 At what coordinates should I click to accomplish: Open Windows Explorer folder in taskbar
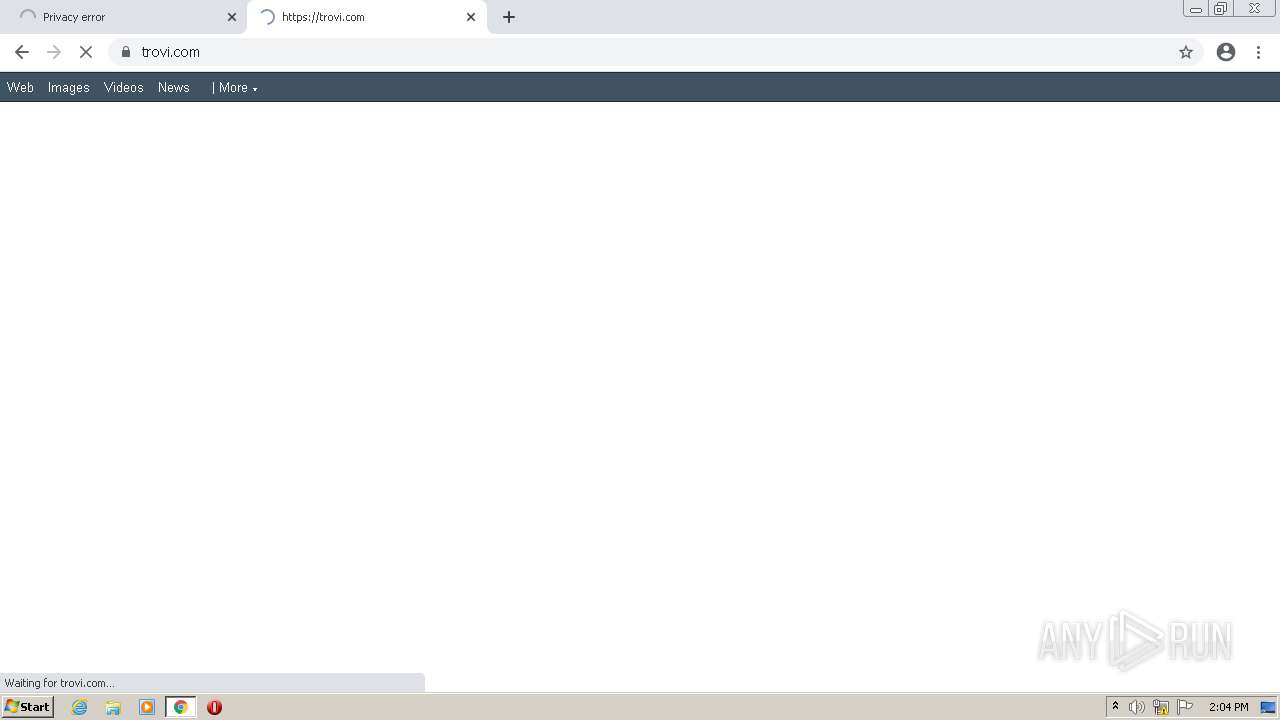tap(113, 707)
